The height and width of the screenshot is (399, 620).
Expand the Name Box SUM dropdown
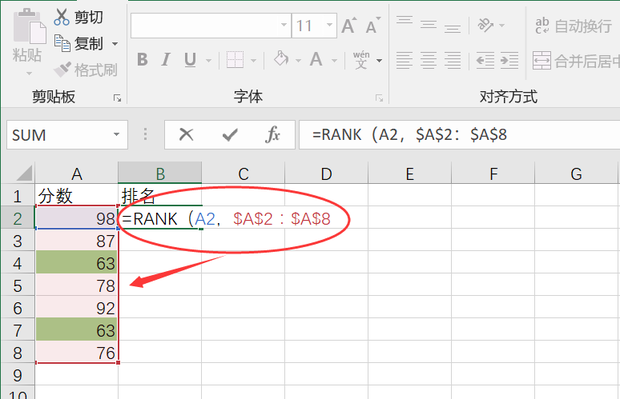(x=116, y=135)
